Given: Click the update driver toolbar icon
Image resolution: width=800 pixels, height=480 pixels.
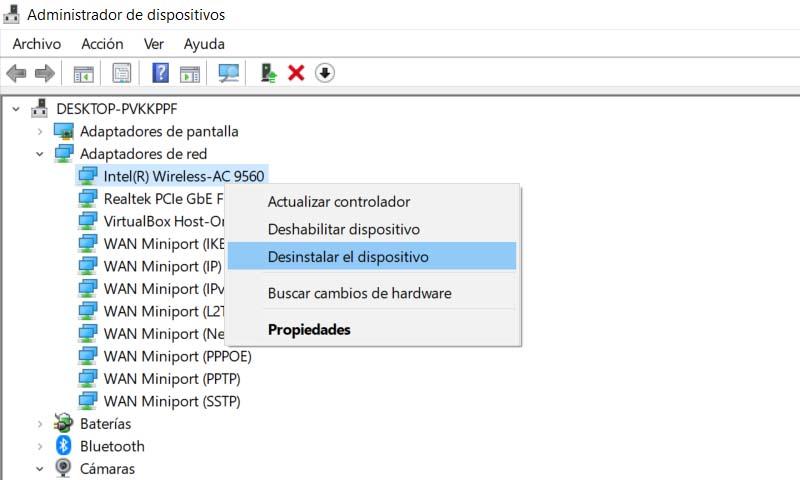Looking at the screenshot, I should [268, 73].
